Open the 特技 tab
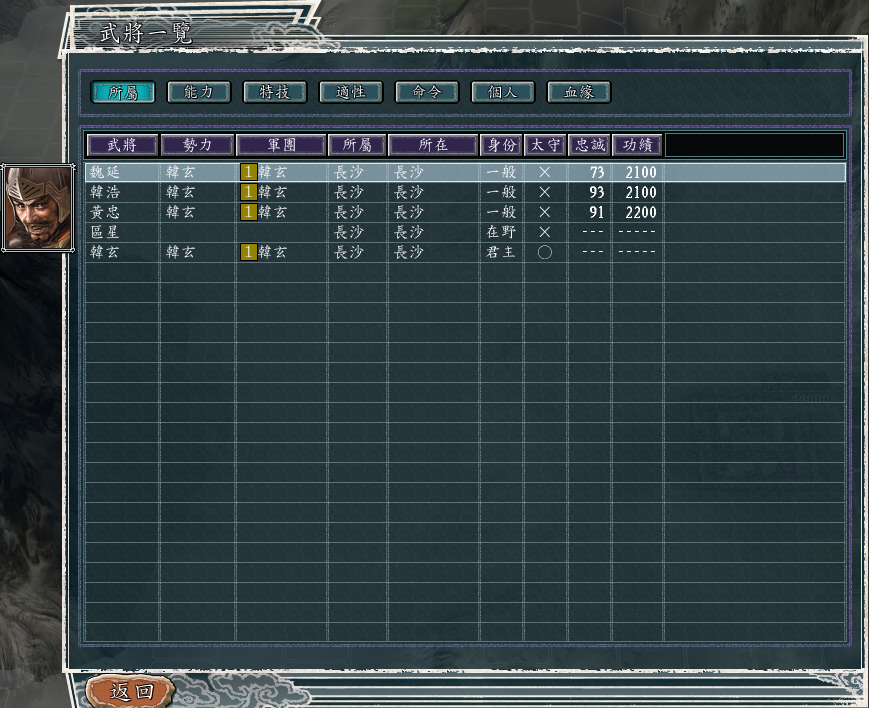The image size is (869, 708). (275, 92)
